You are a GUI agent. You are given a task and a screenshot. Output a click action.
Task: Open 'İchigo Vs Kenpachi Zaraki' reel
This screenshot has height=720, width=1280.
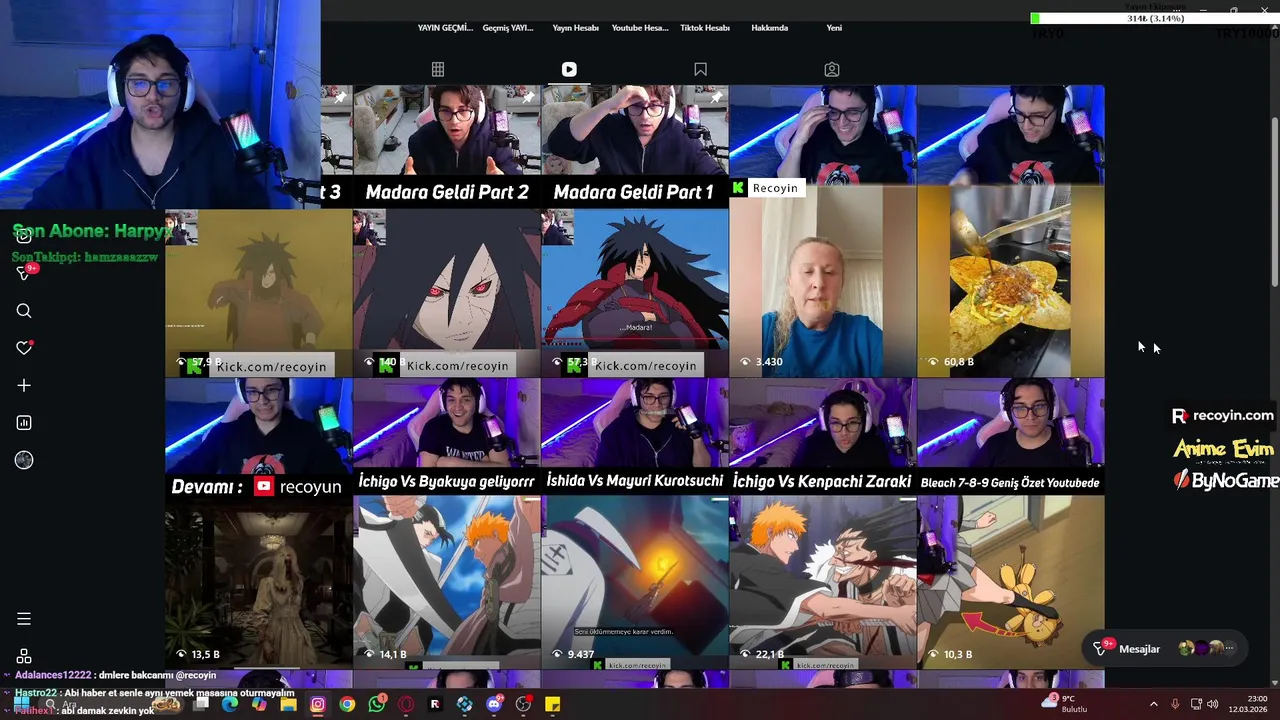[822, 524]
